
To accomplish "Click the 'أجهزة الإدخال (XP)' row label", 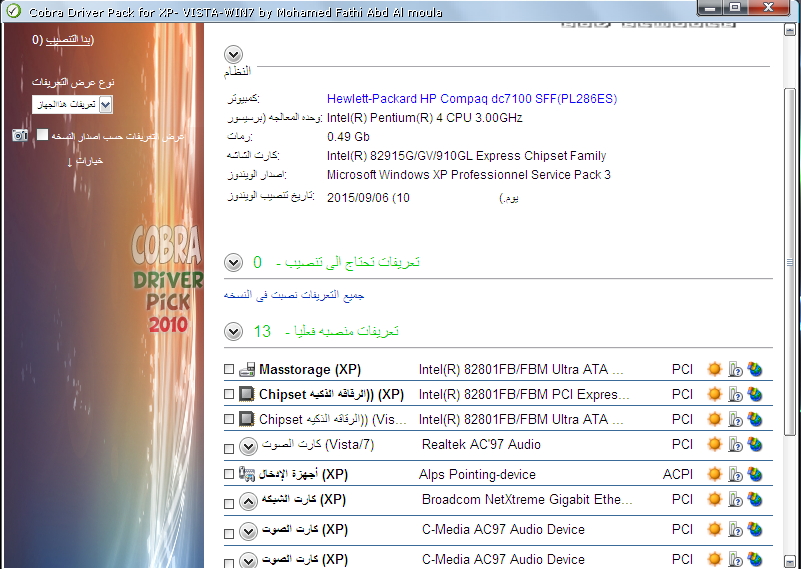I will [x=303, y=475].
